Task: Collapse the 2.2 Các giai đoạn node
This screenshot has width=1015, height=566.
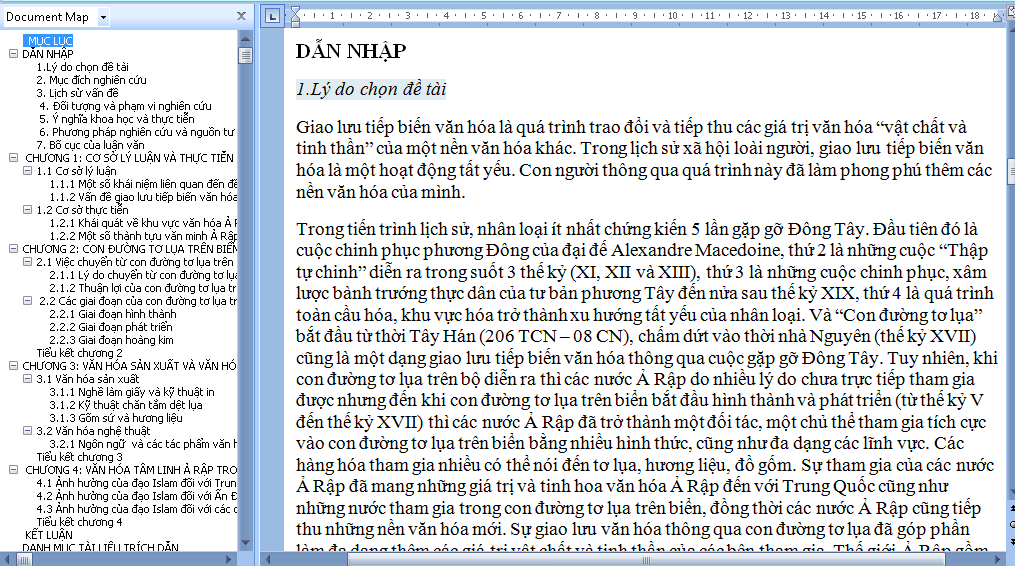Action: pyautogui.click(x=27, y=300)
